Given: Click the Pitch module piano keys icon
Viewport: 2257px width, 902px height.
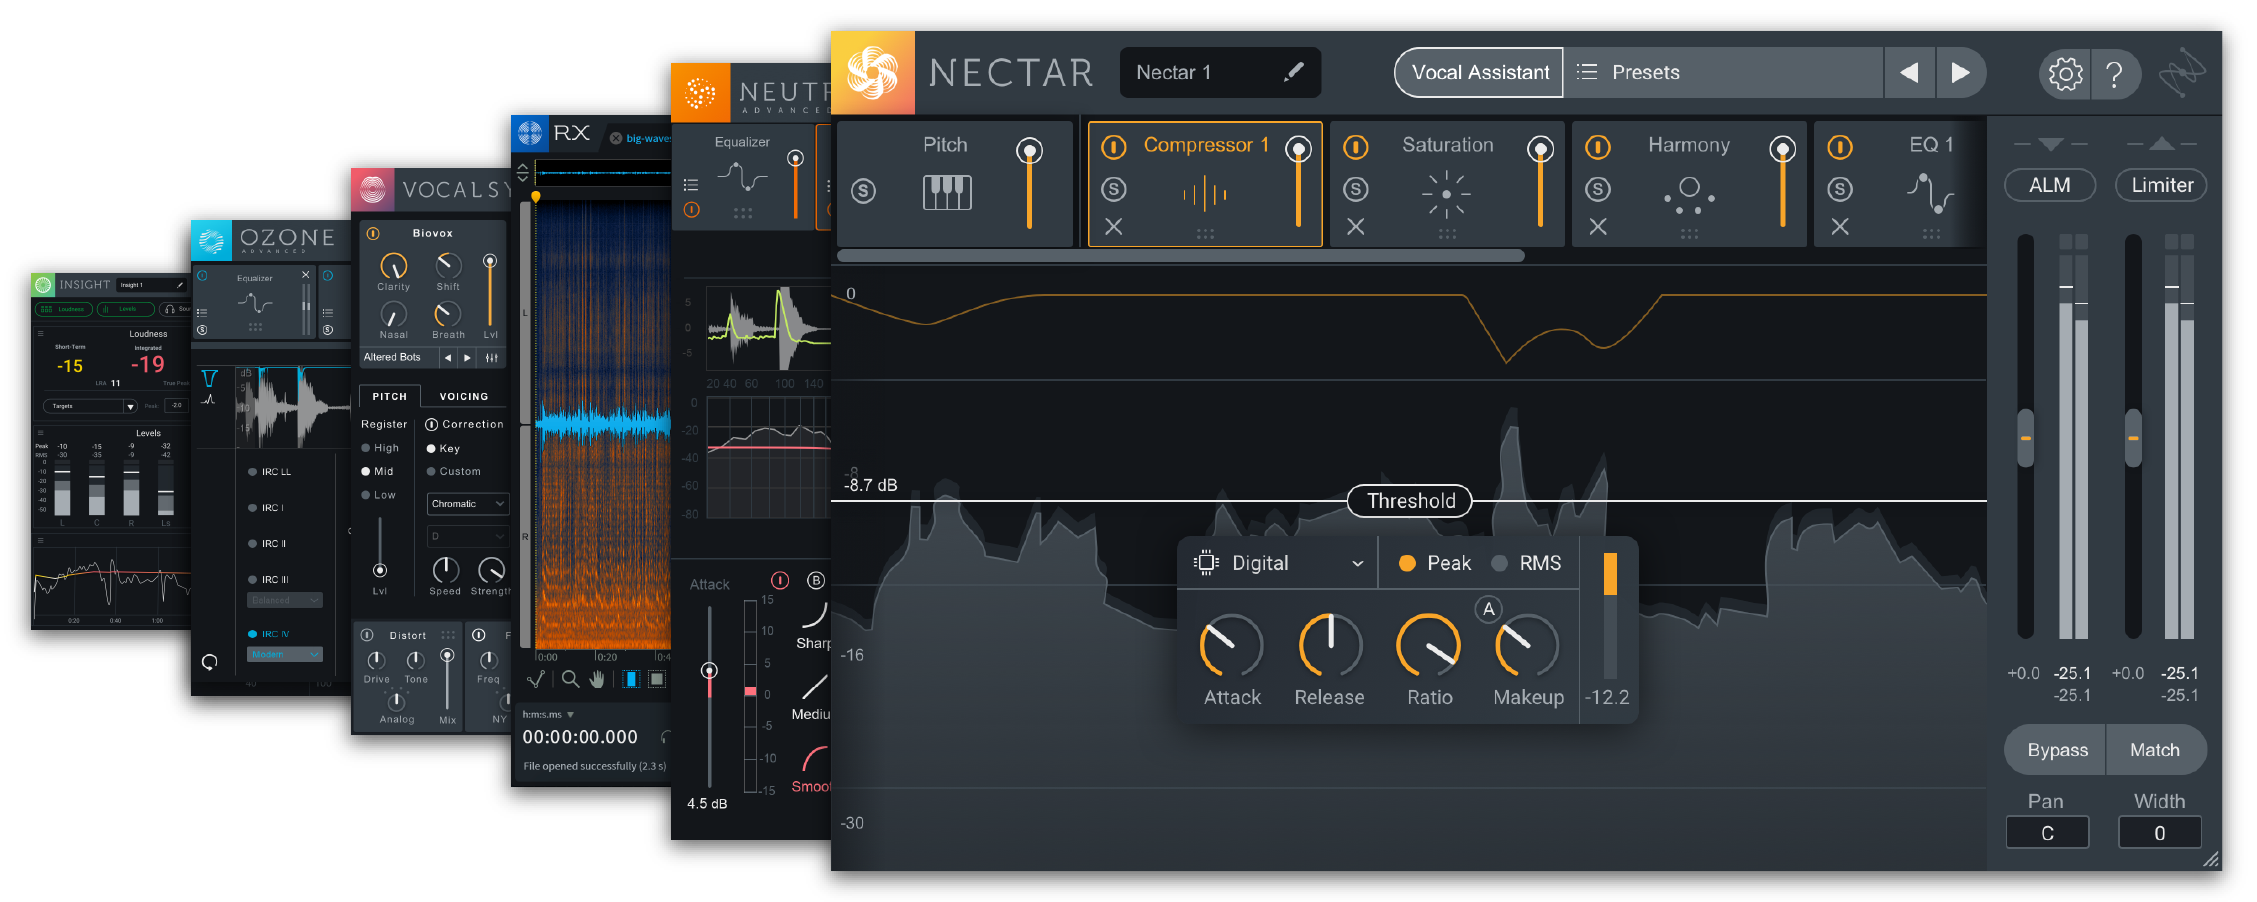Looking at the screenshot, I should point(946,191).
